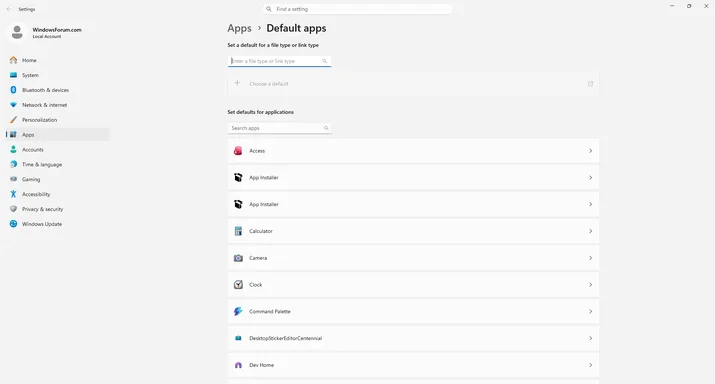
Task: Open Dev Home default settings
Action: click(413, 365)
